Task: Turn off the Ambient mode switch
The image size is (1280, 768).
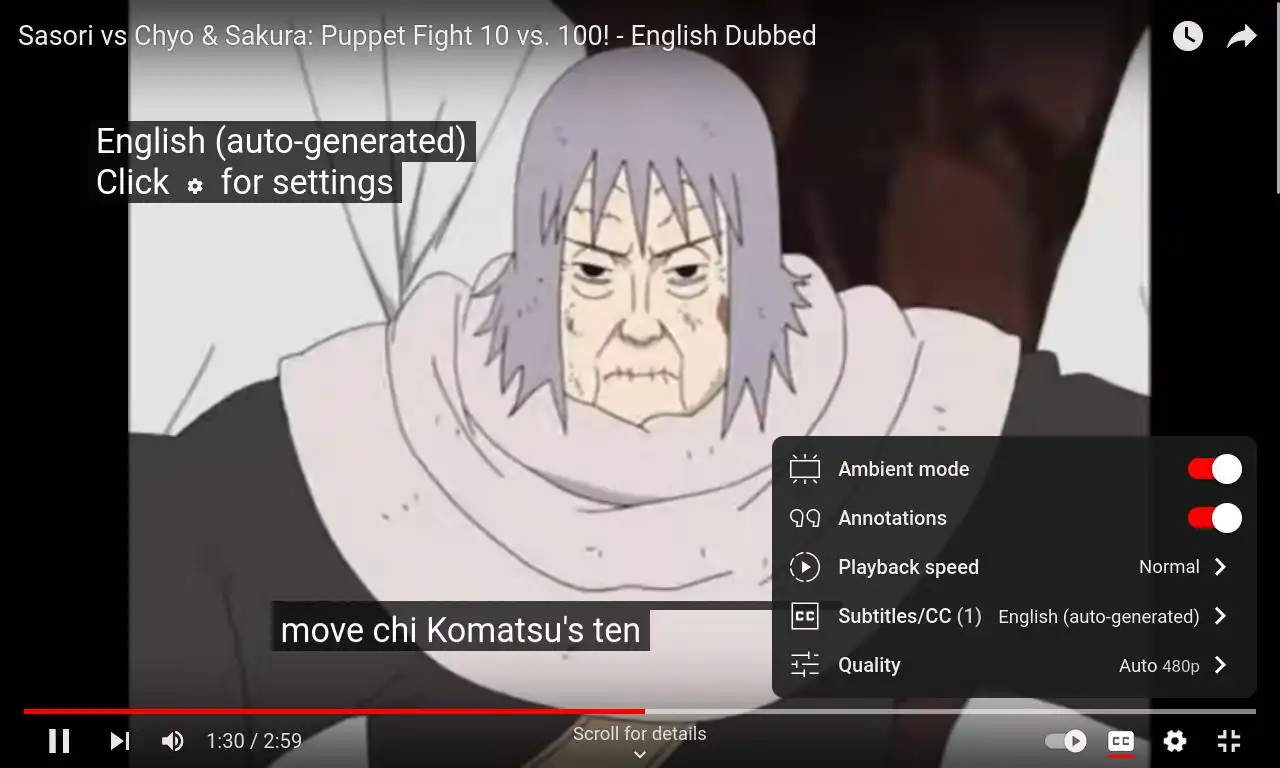Action: point(1215,469)
